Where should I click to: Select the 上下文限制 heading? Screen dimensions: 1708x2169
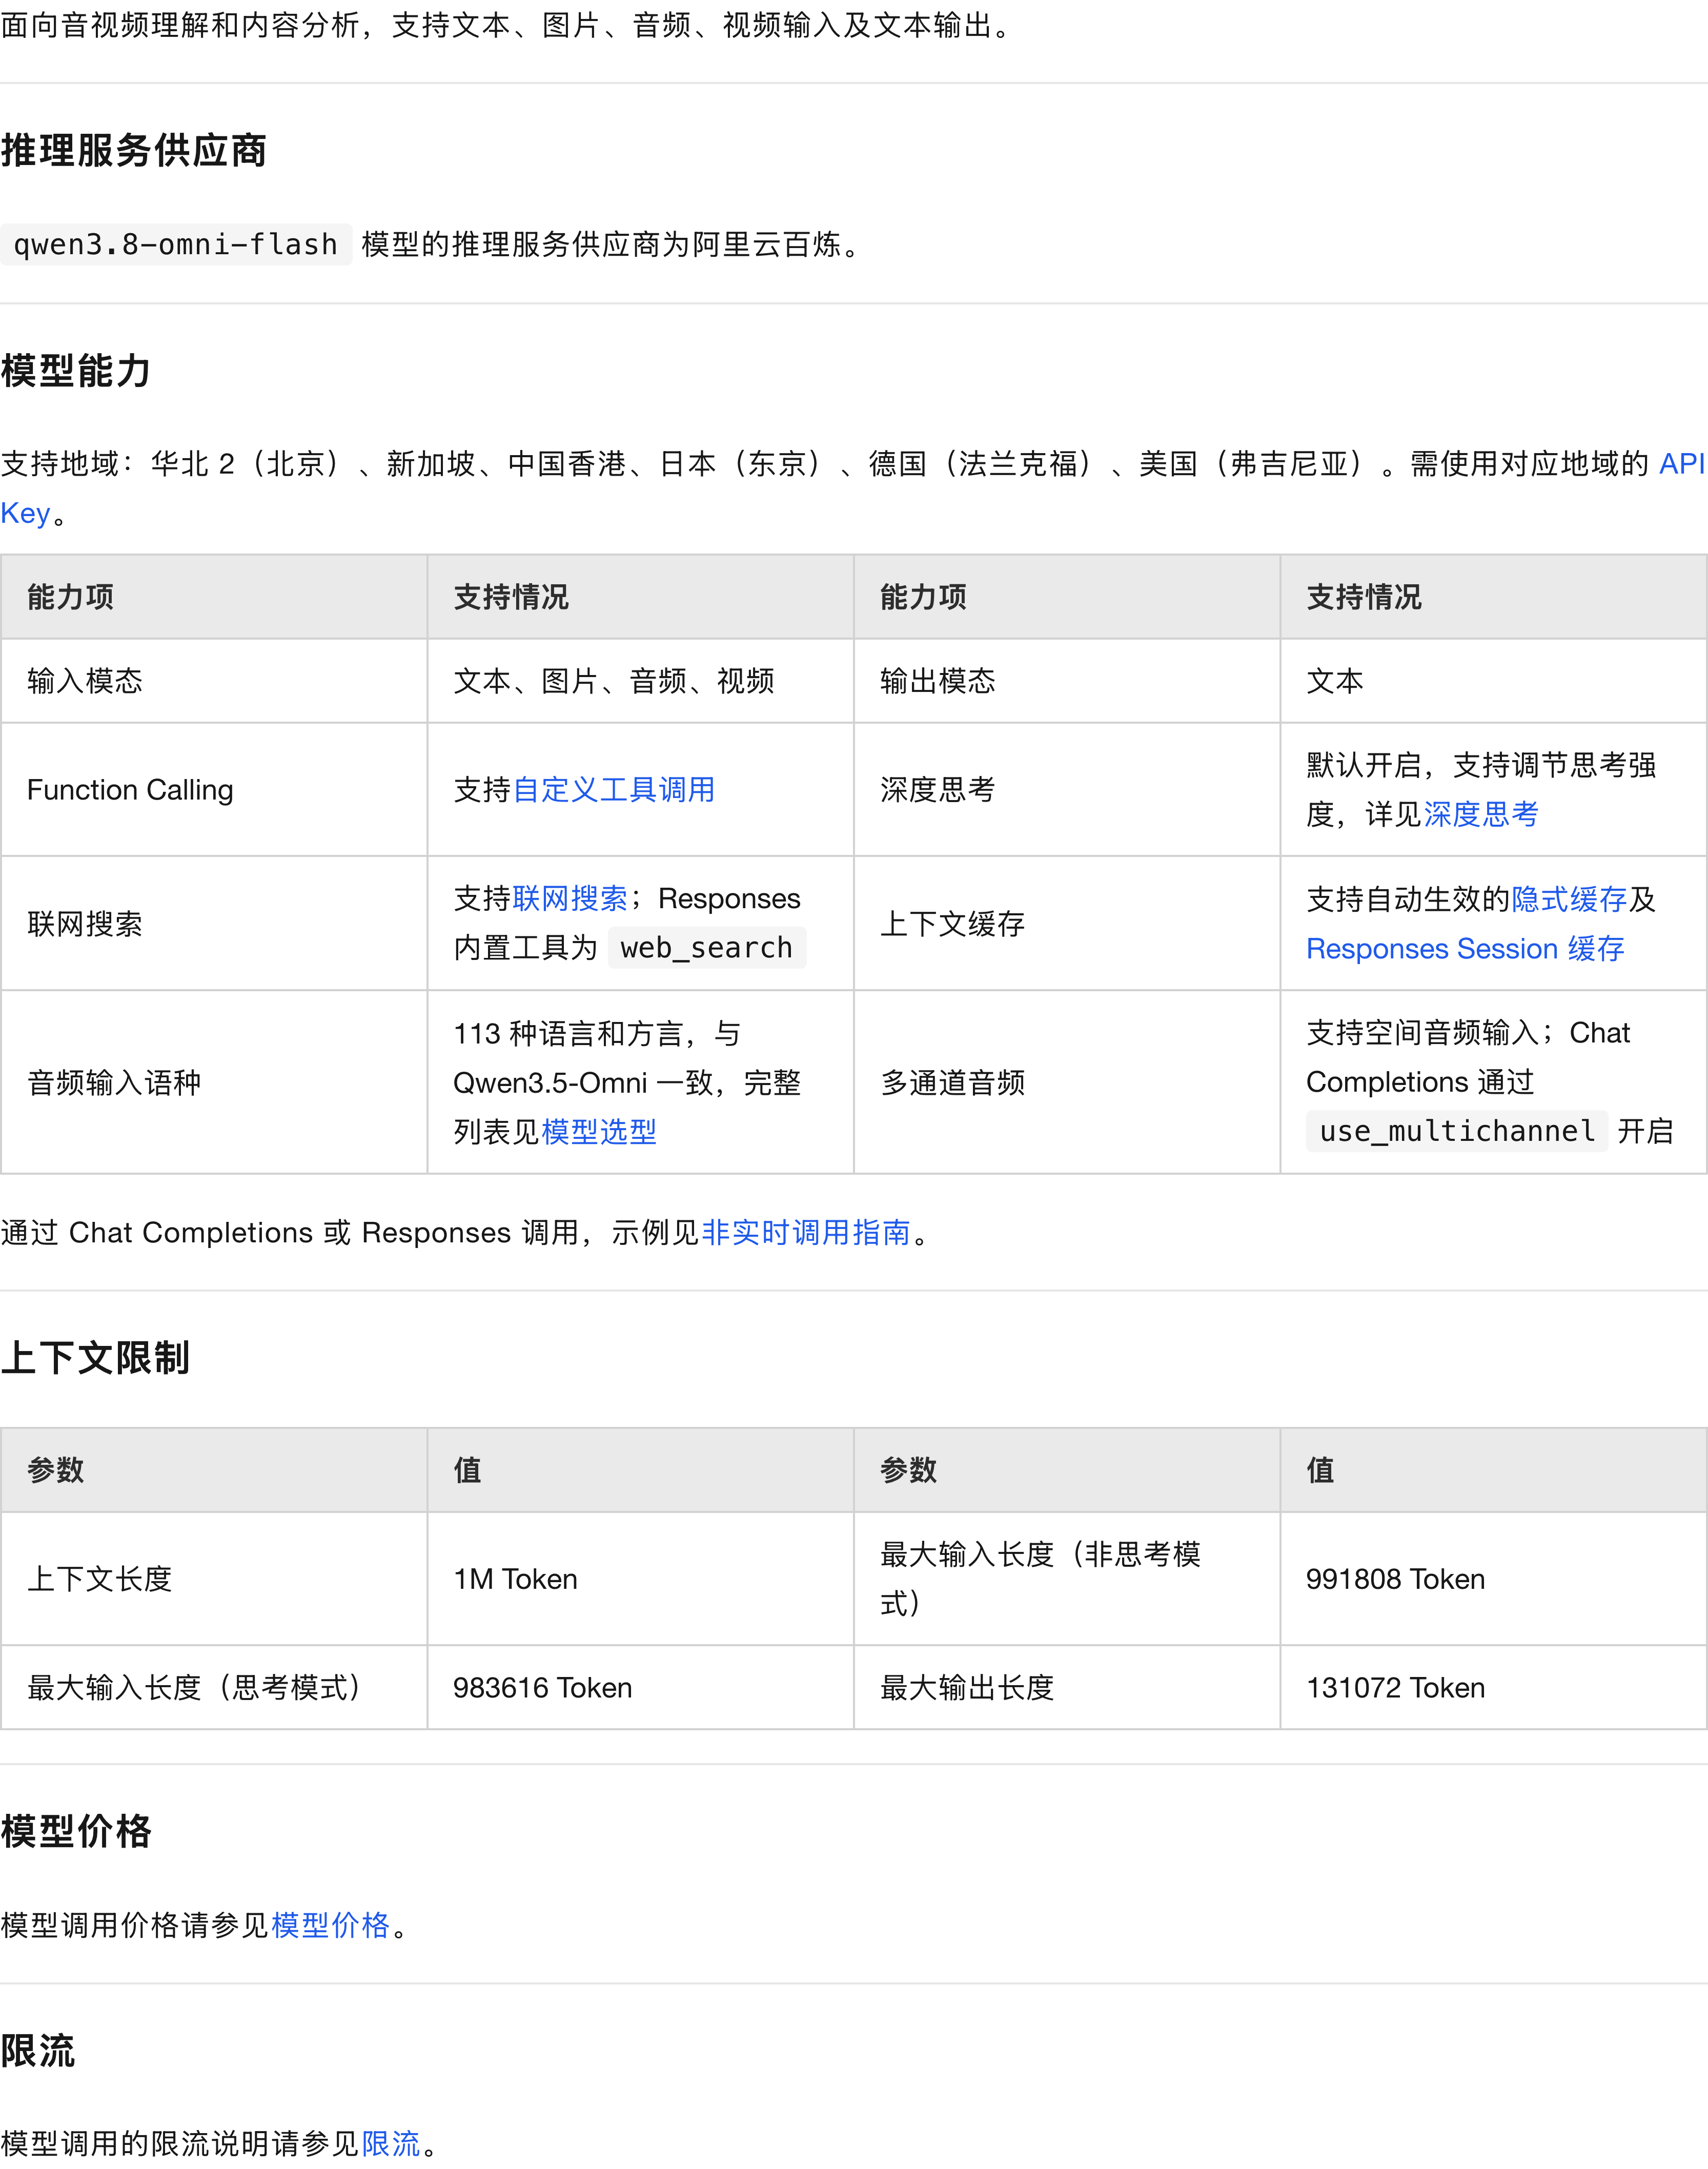(95, 1357)
